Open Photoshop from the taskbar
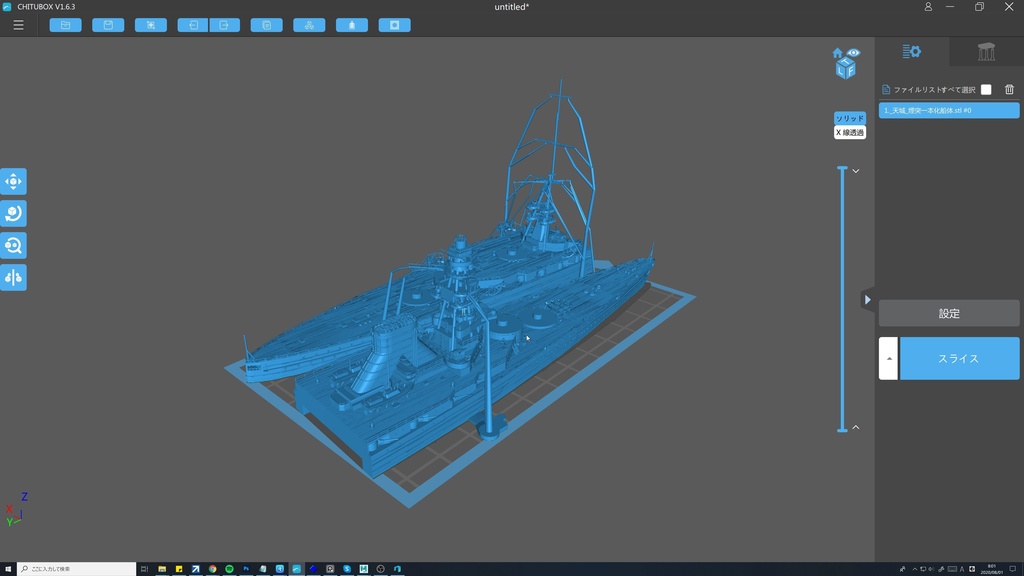Viewport: 1024px width, 576px height. tap(246, 569)
